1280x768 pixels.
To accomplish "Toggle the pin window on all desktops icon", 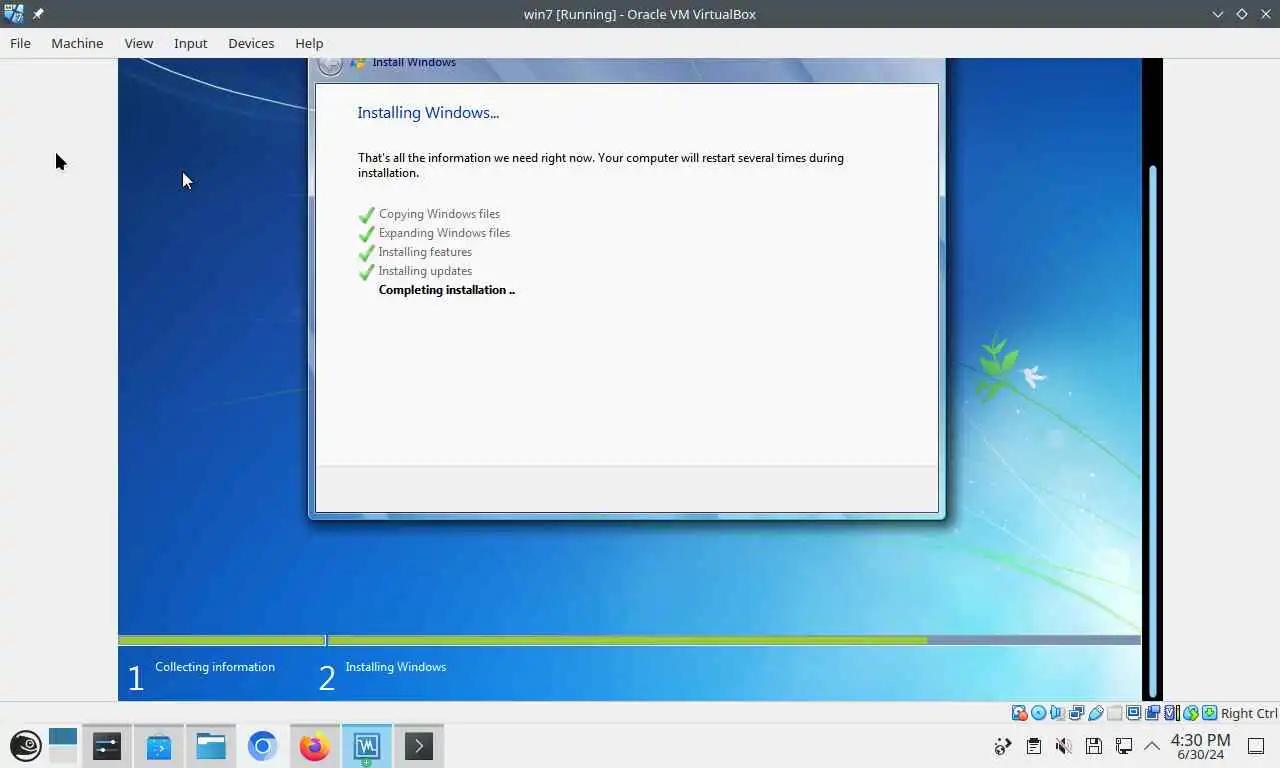I will [x=38, y=14].
